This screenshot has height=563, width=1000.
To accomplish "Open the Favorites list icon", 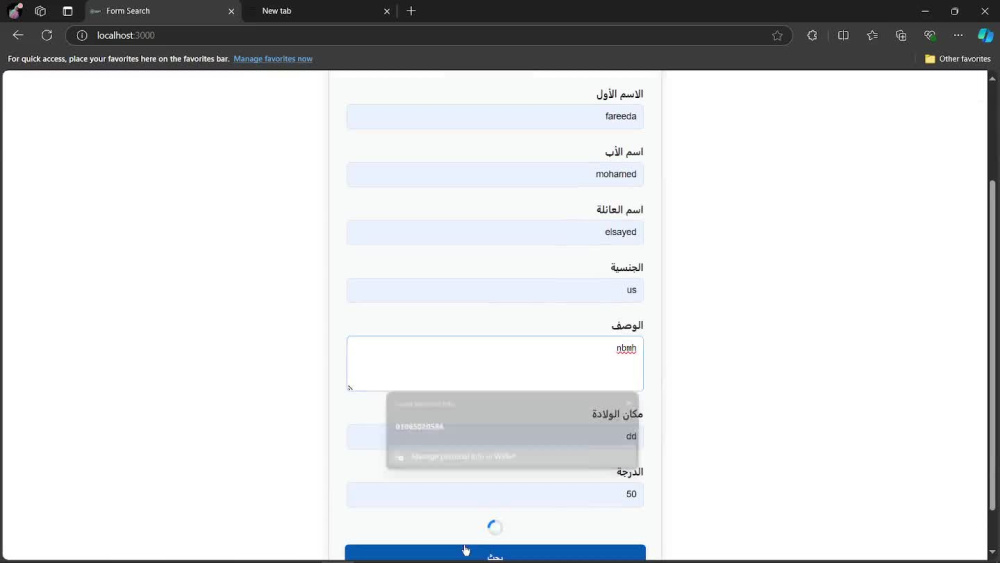I will 872,35.
